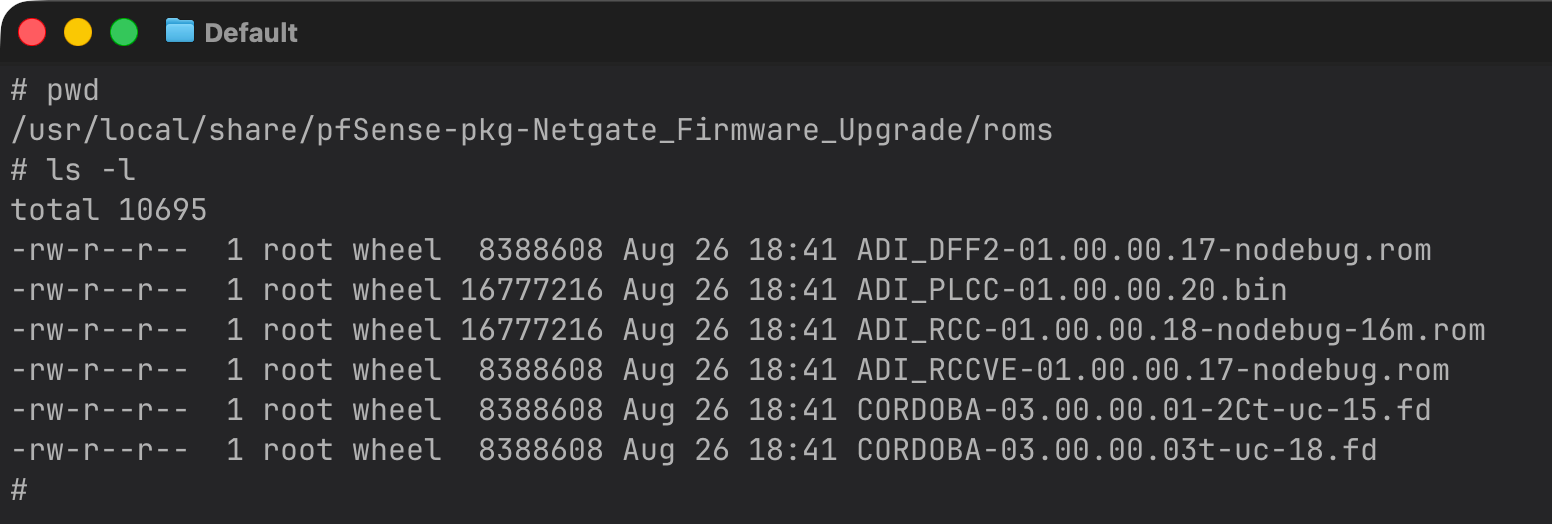Click the red close window button
1552x524 pixels.
(x=32, y=32)
